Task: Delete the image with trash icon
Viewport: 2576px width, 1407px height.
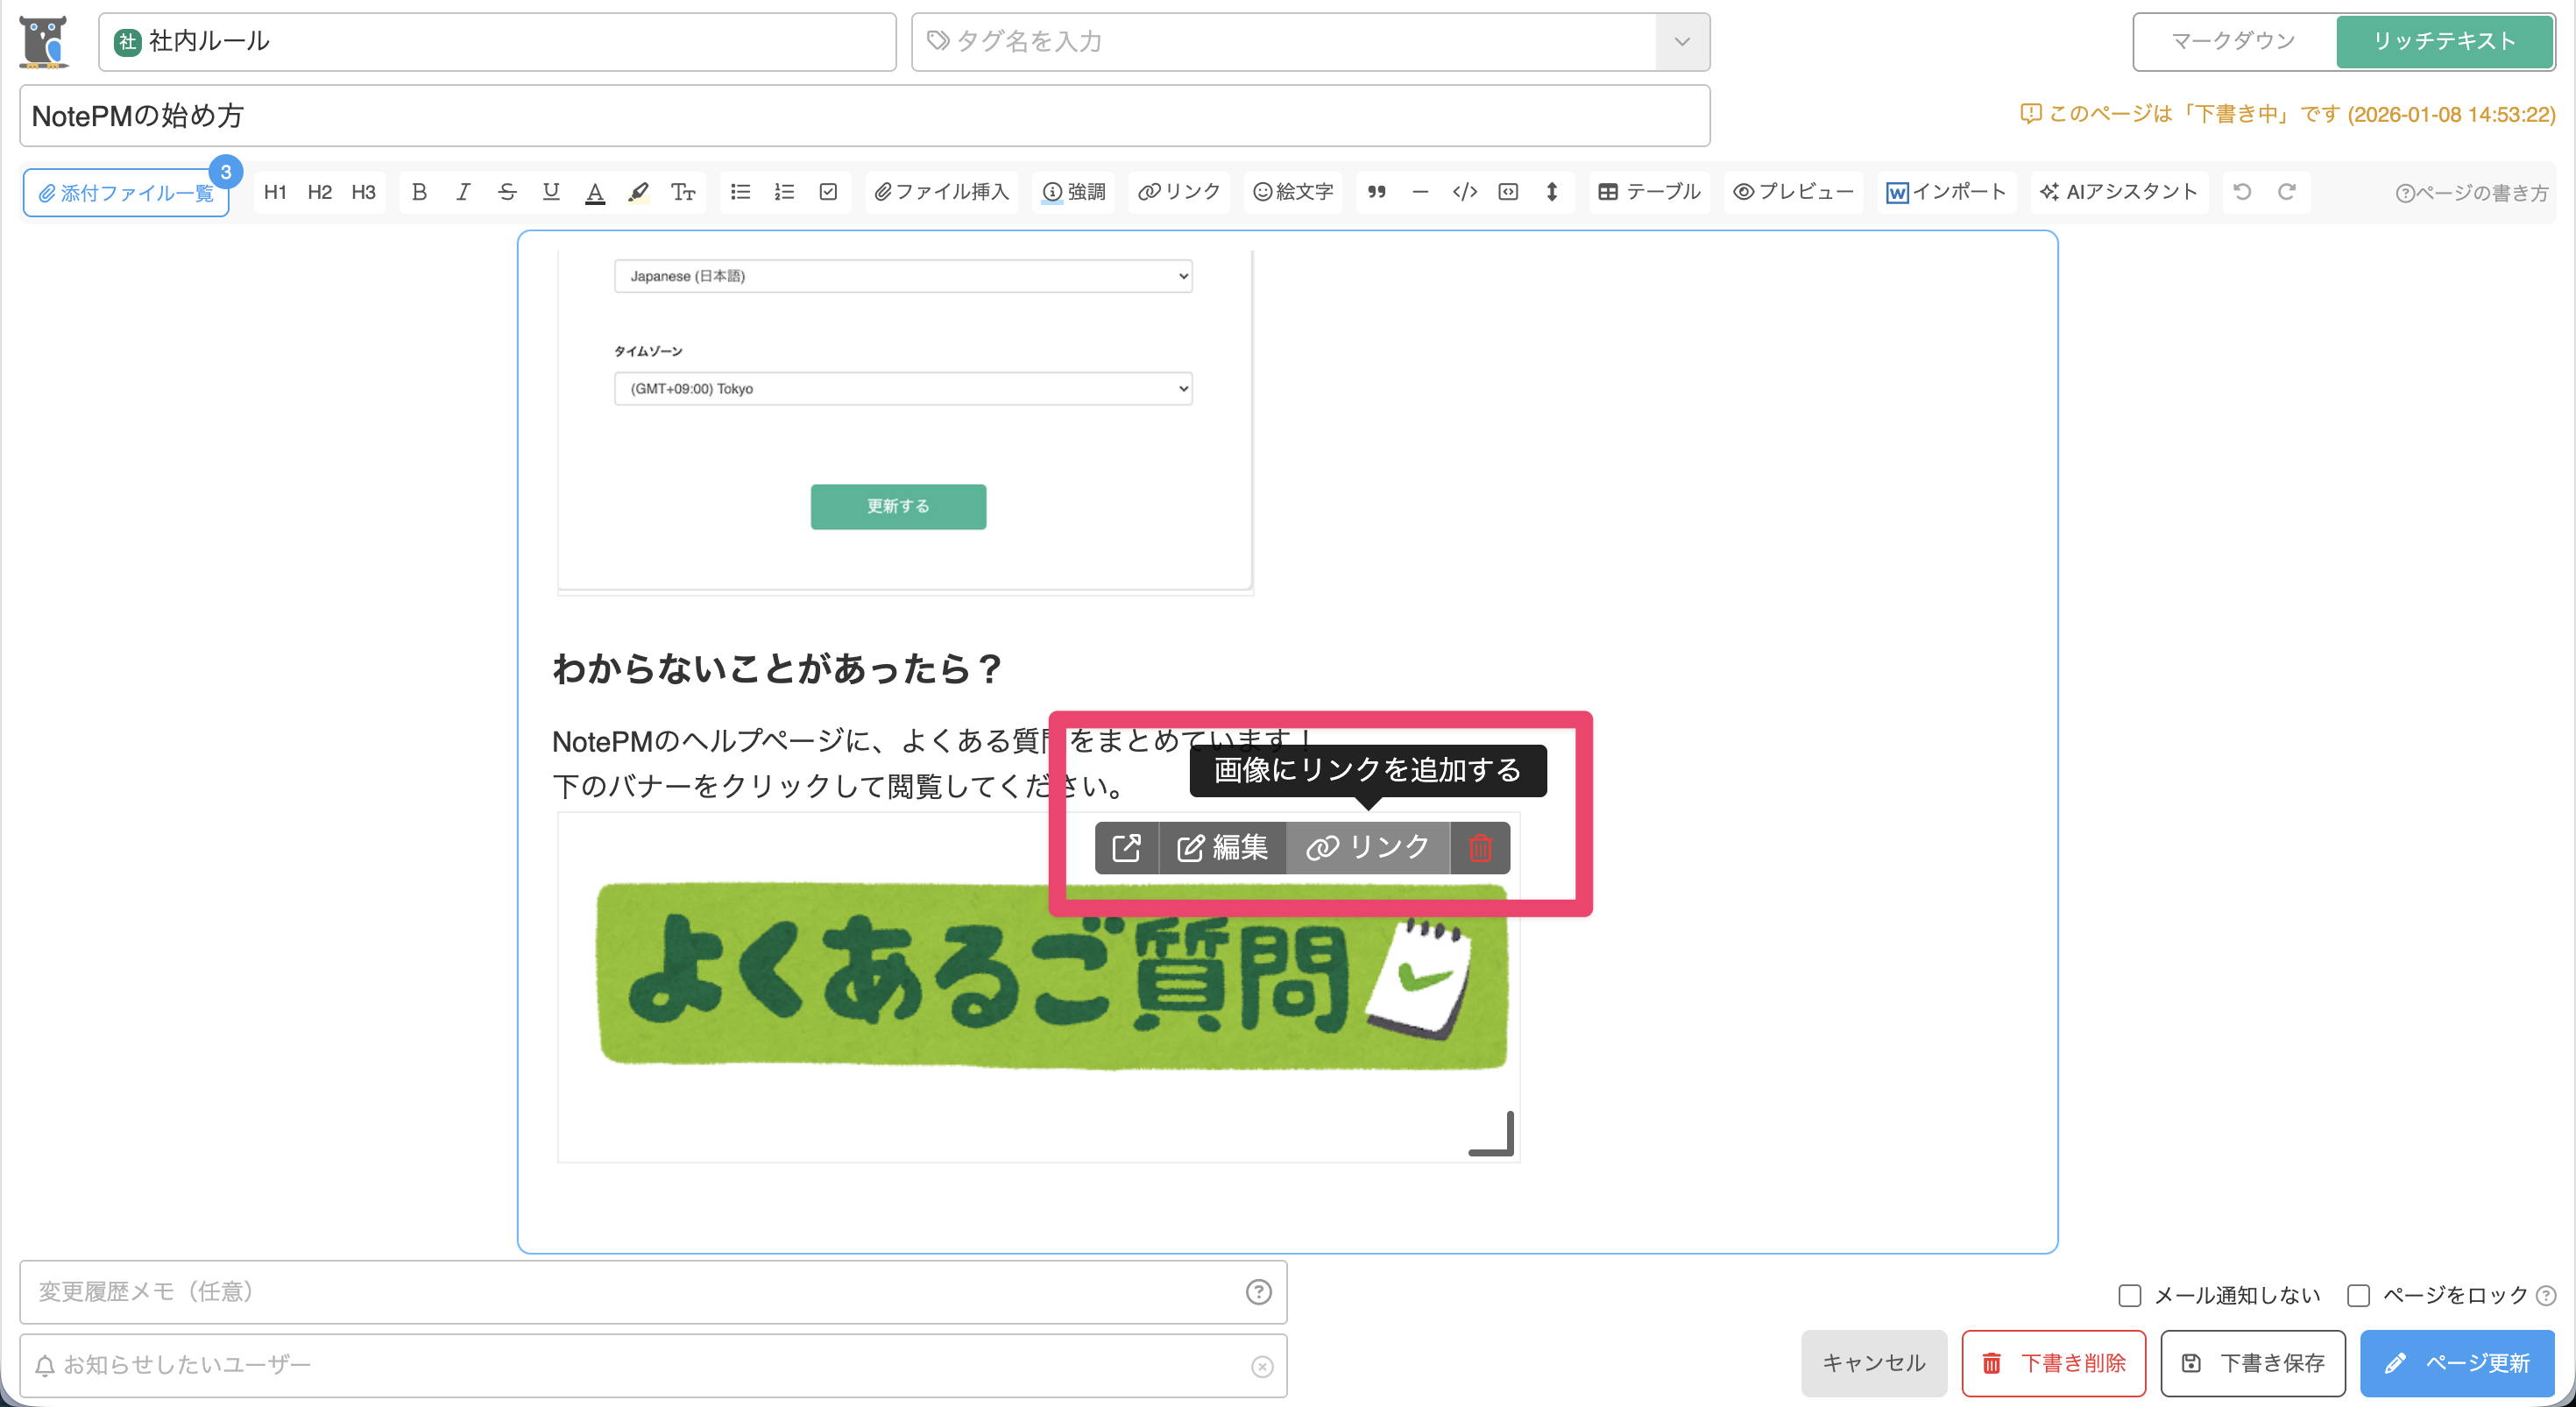Action: coord(1480,848)
